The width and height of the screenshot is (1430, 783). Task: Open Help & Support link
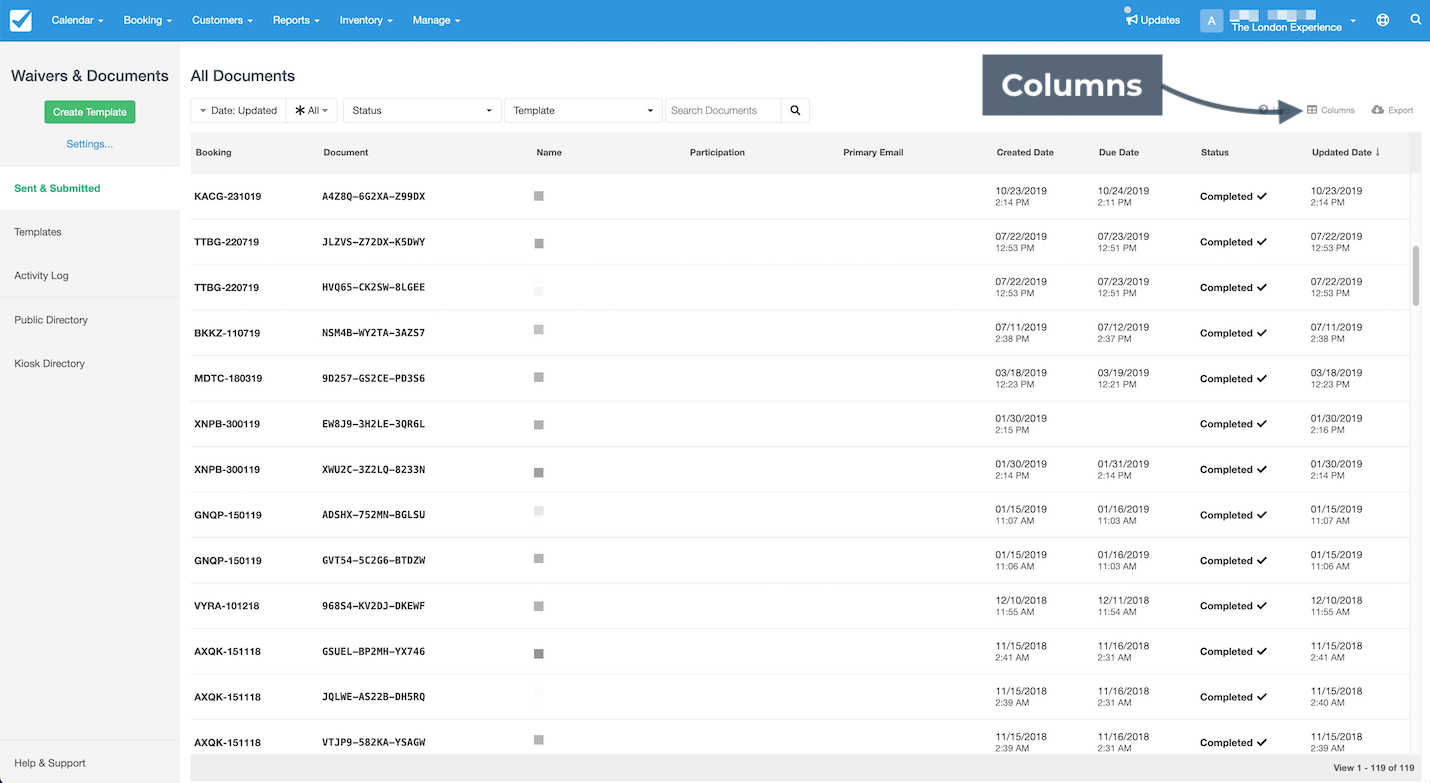coord(50,763)
